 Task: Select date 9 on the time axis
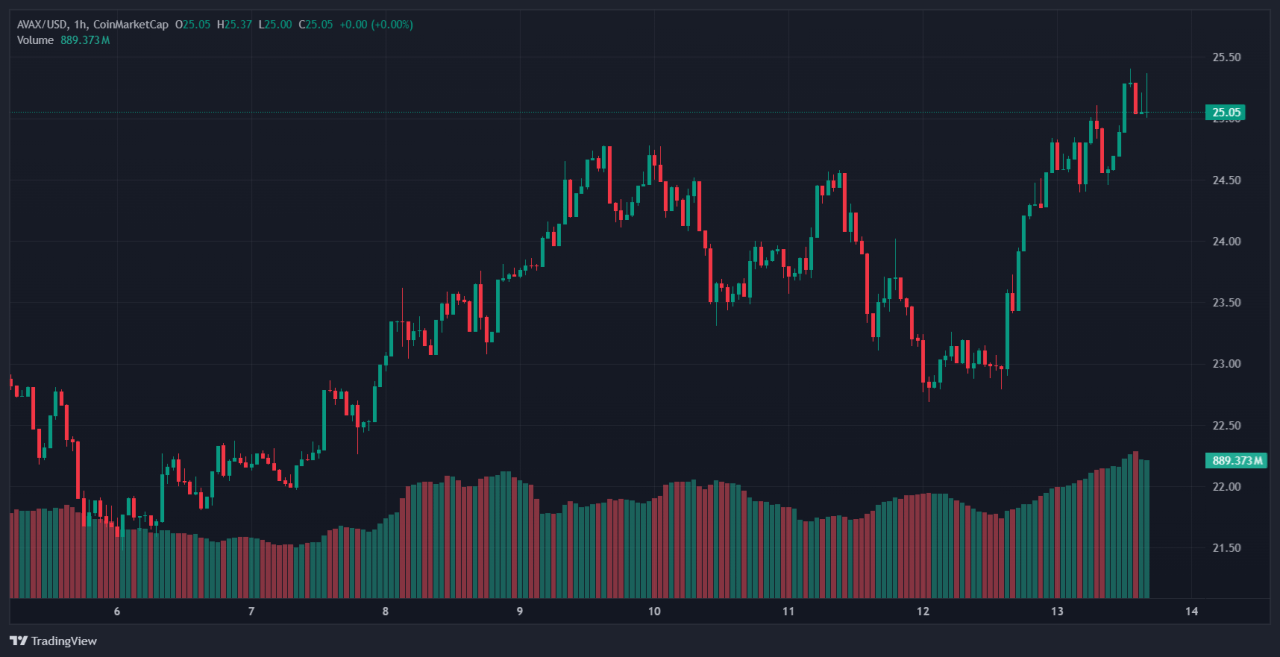click(x=519, y=611)
